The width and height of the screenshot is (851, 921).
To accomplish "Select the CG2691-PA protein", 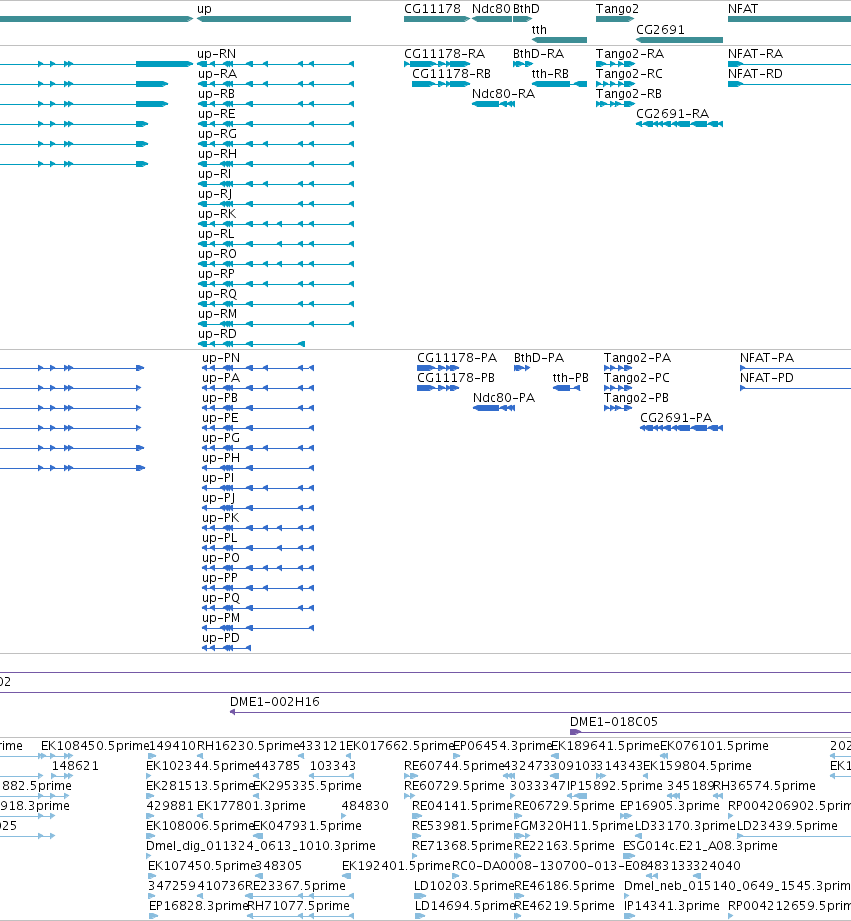I will [x=681, y=428].
